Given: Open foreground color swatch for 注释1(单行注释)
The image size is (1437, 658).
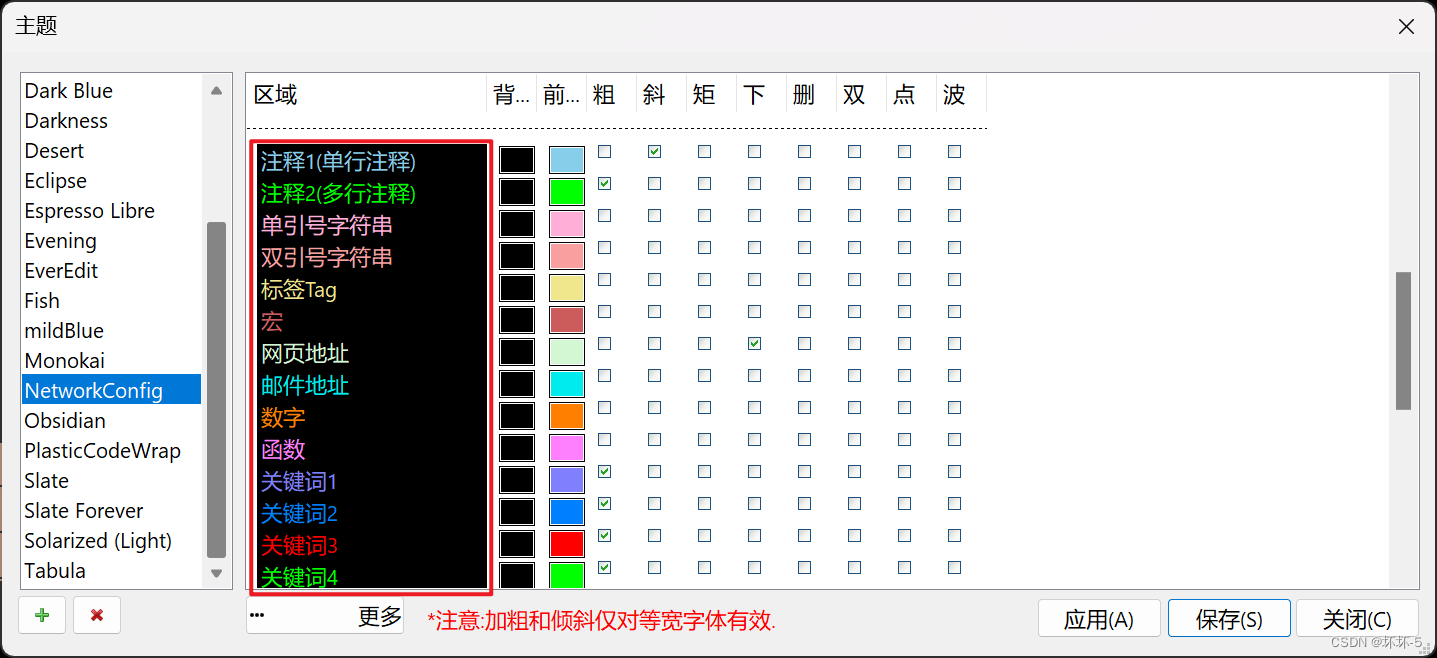Looking at the screenshot, I should (x=567, y=160).
